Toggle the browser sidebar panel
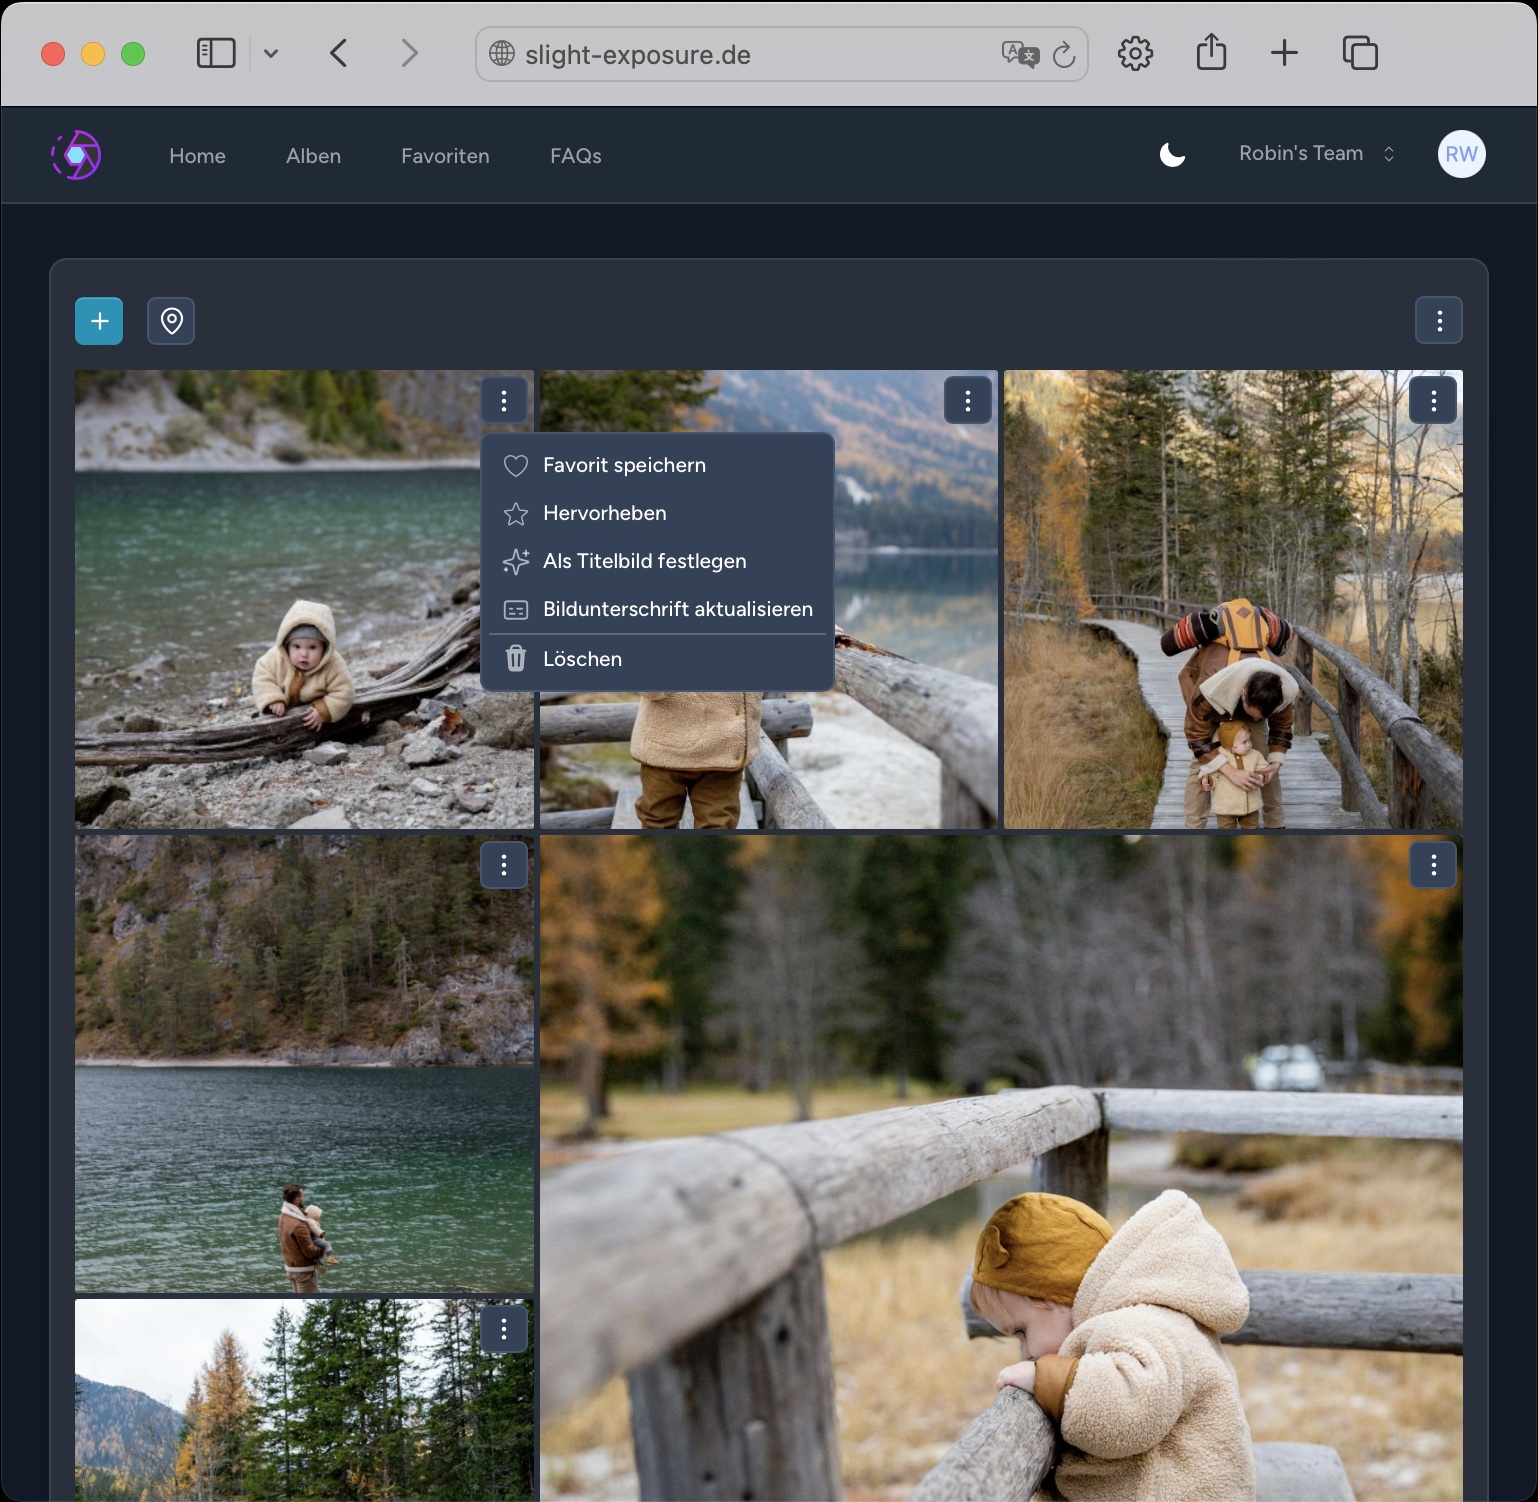This screenshot has width=1538, height=1502. (x=216, y=53)
